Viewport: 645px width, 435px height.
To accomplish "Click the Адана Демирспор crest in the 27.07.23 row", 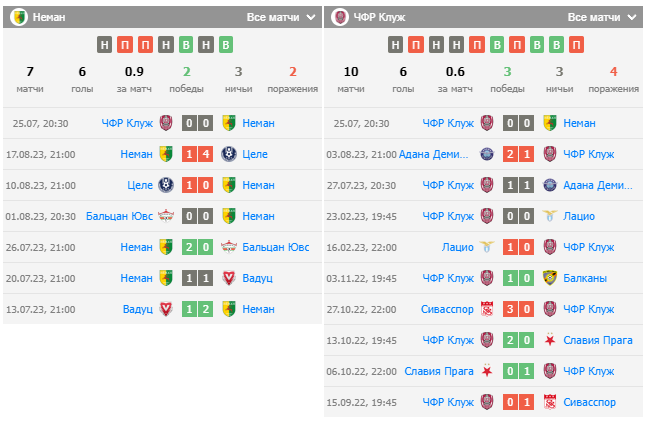I will [x=550, y=185].
